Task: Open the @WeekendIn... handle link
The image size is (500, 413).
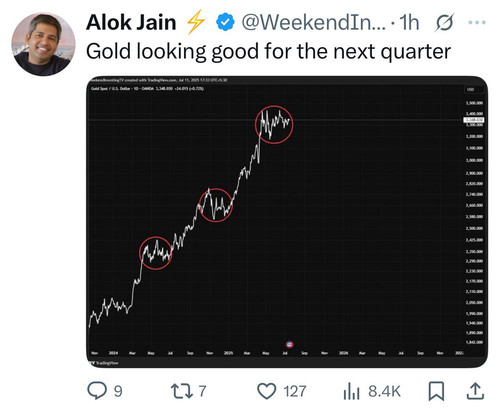Action: (x=313, y=23)
